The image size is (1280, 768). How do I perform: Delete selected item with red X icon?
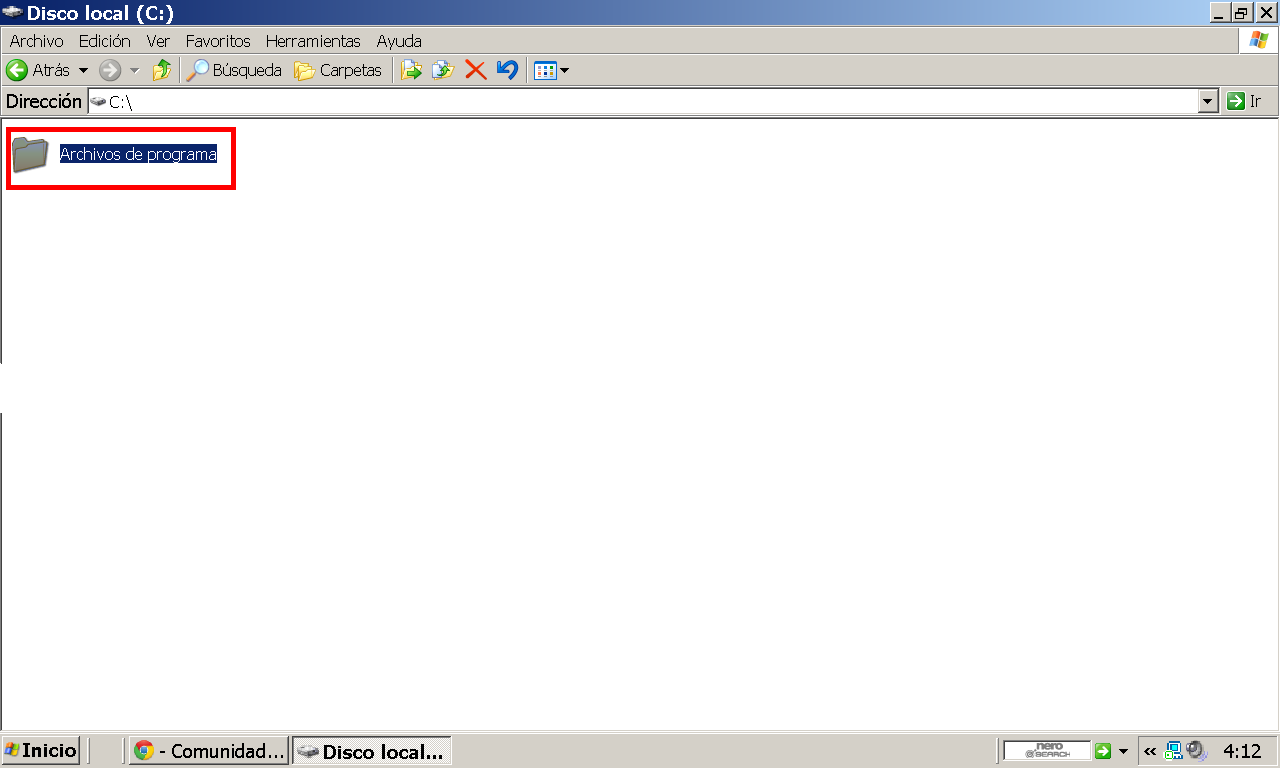pyautogui.click(x=476, y=71)
